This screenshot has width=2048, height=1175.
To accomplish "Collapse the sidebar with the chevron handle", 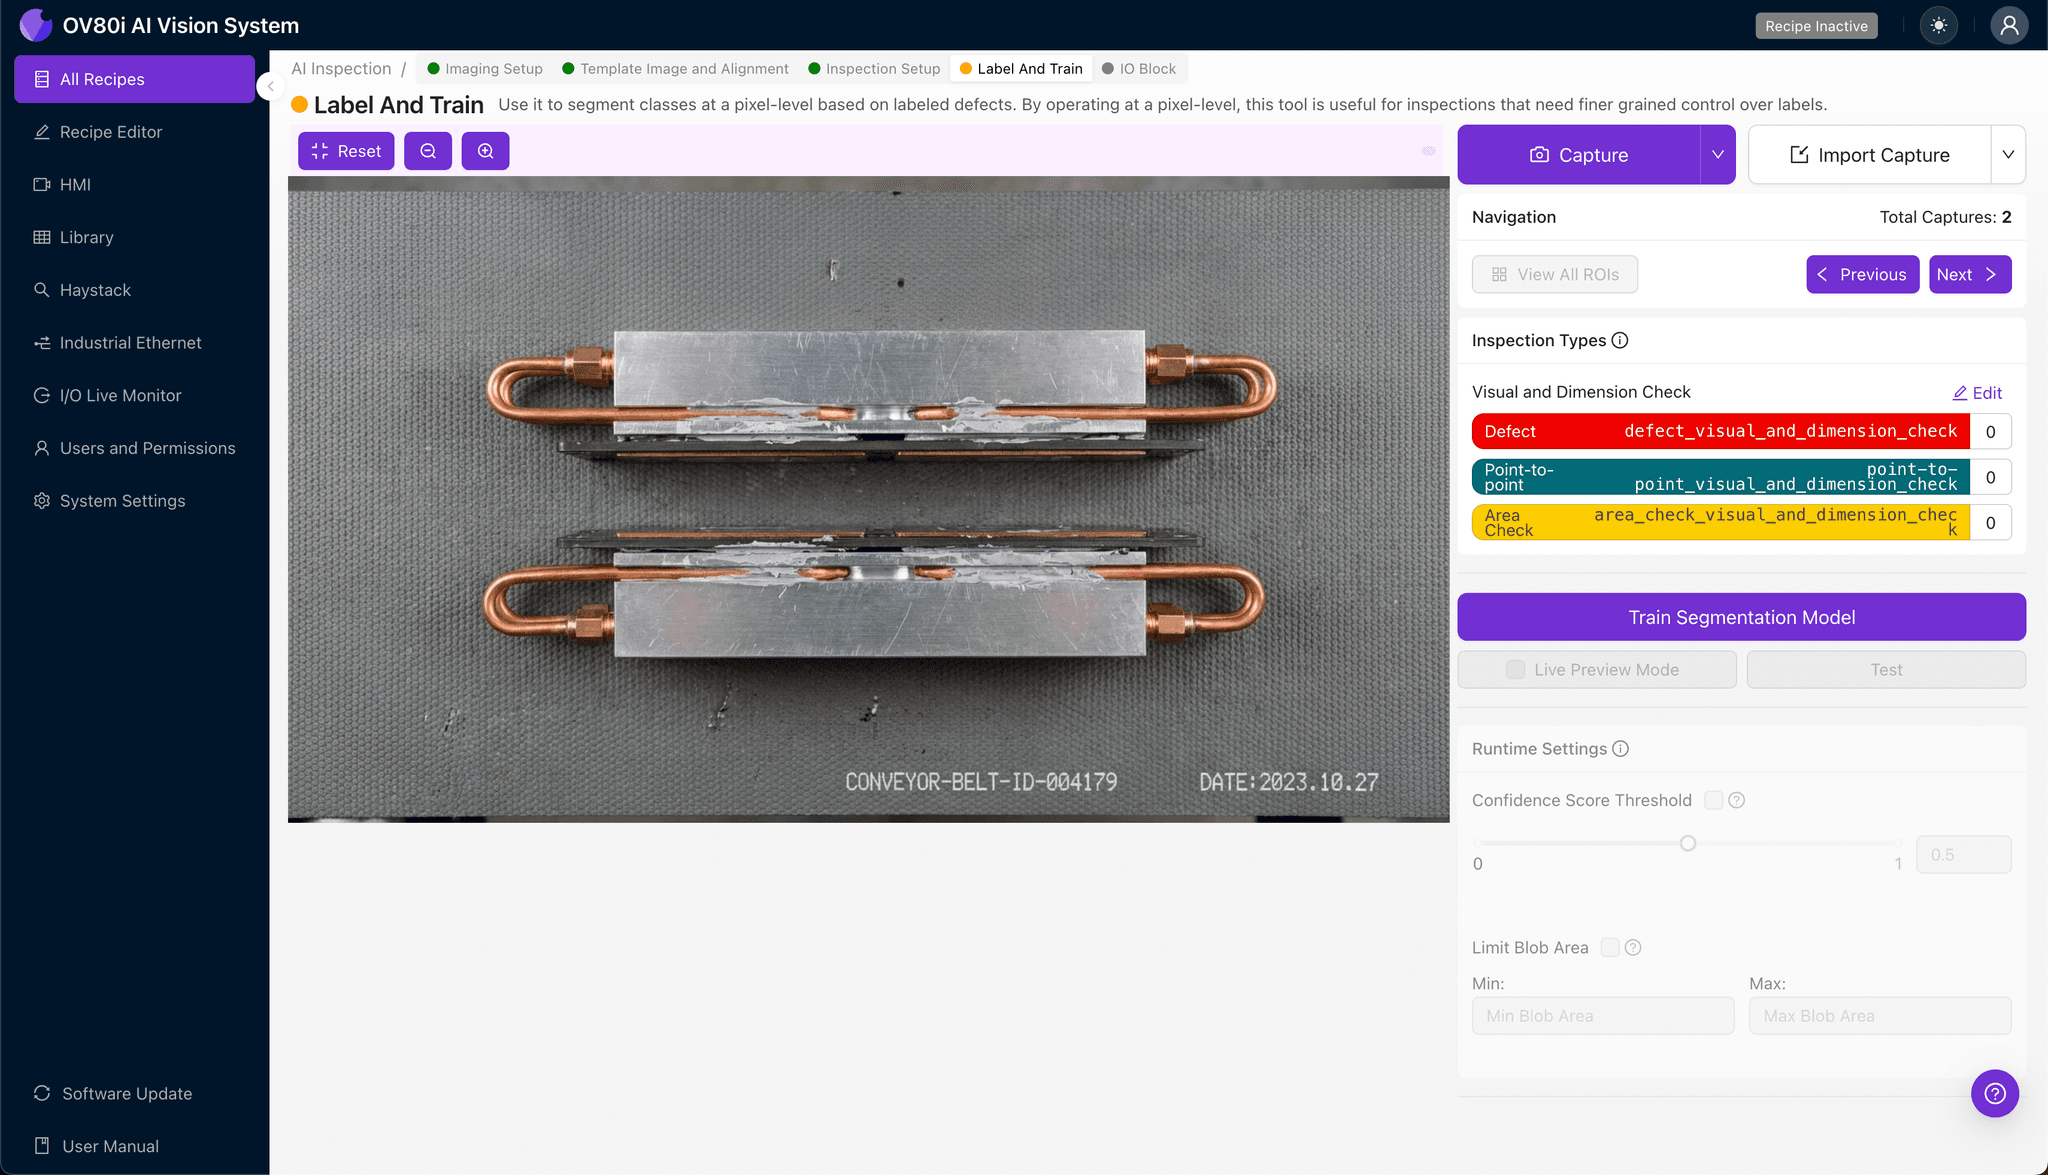I will 270,87.
